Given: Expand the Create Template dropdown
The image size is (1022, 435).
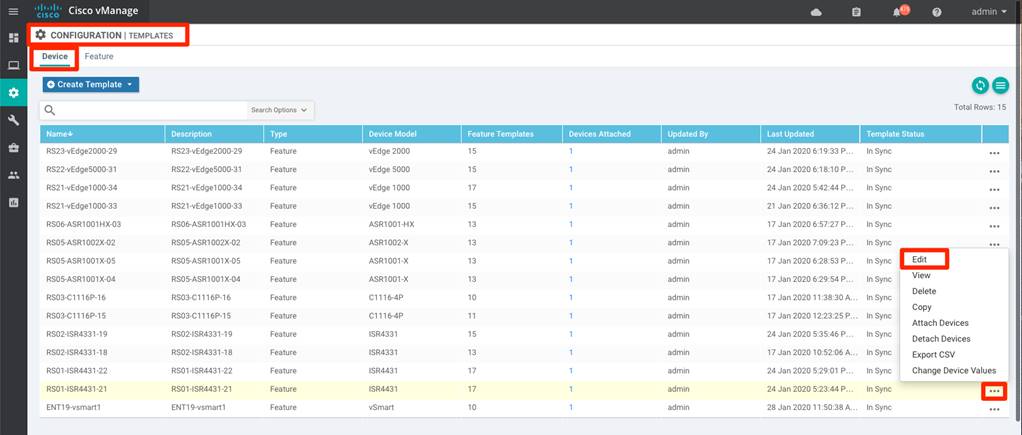Looking at the screenshot, I should click(x=91, y=85).
